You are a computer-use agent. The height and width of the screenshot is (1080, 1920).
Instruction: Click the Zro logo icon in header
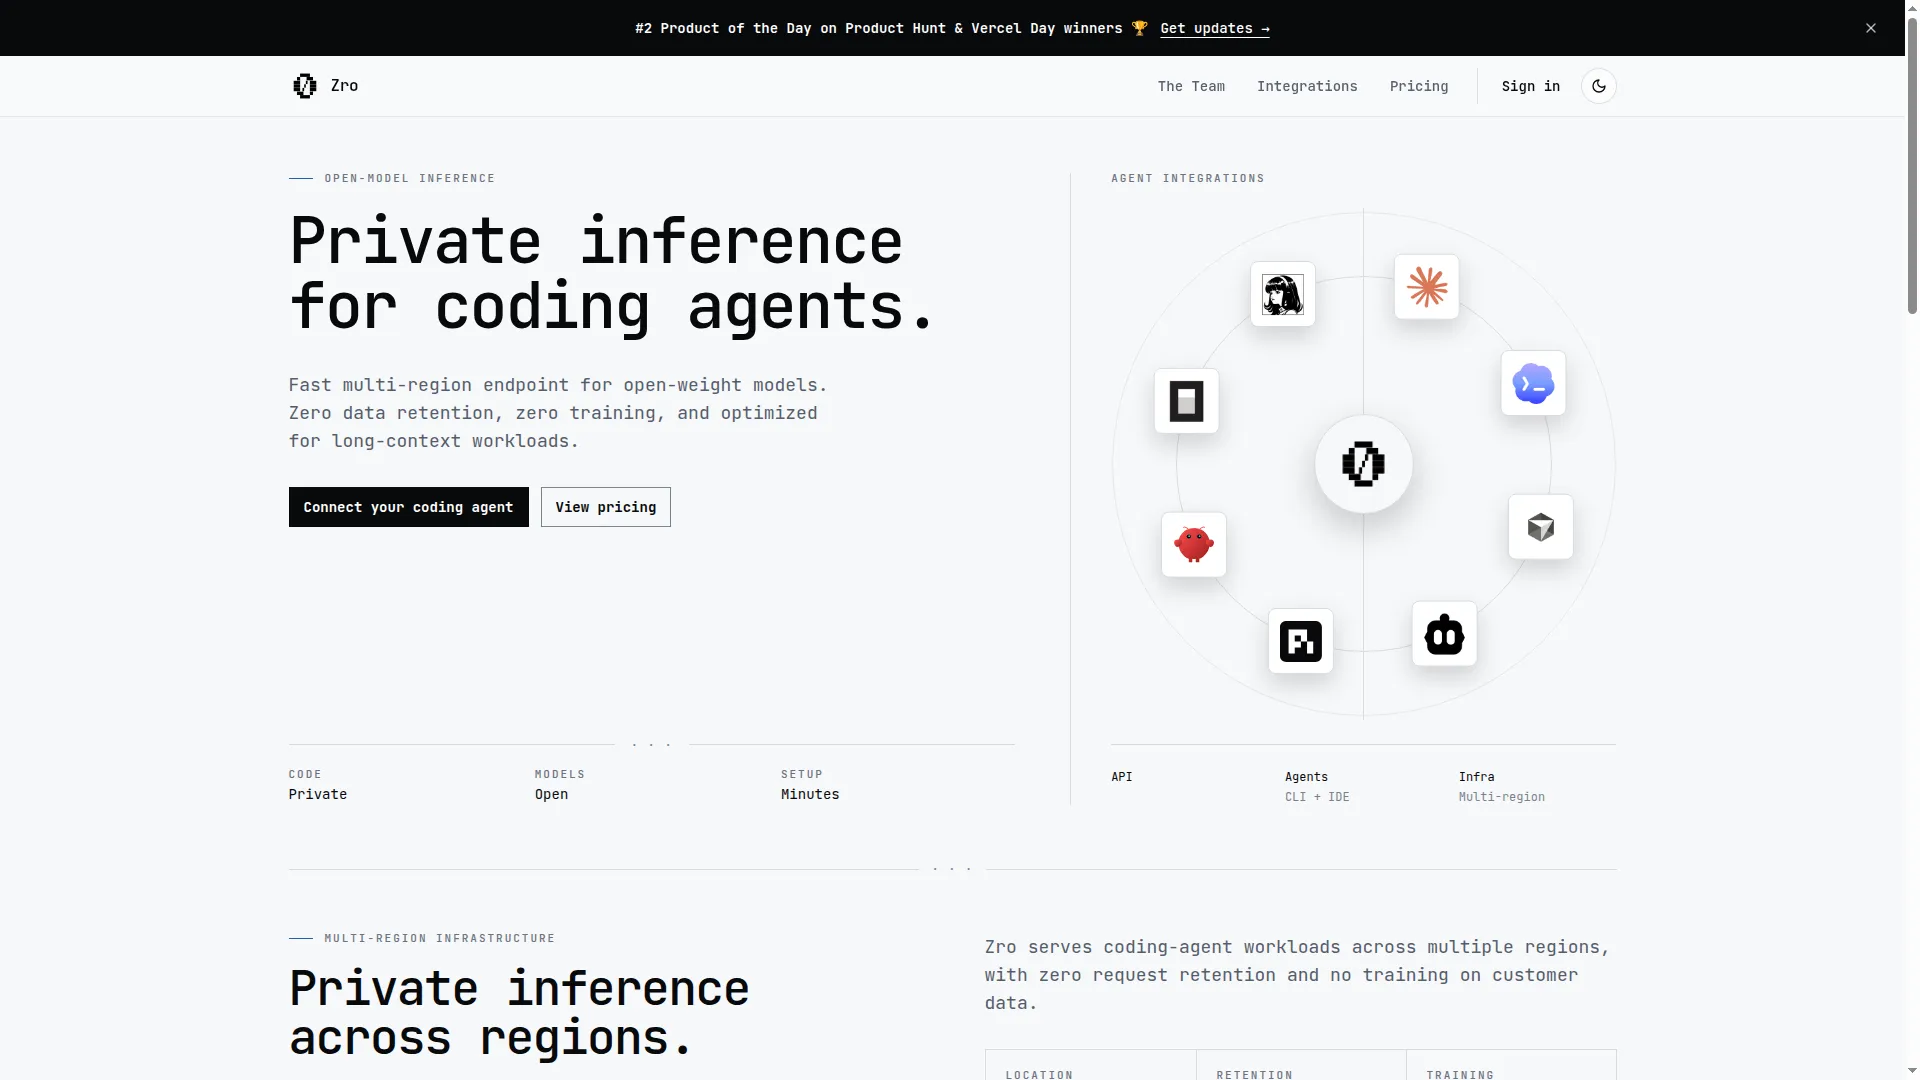[304, 86]
